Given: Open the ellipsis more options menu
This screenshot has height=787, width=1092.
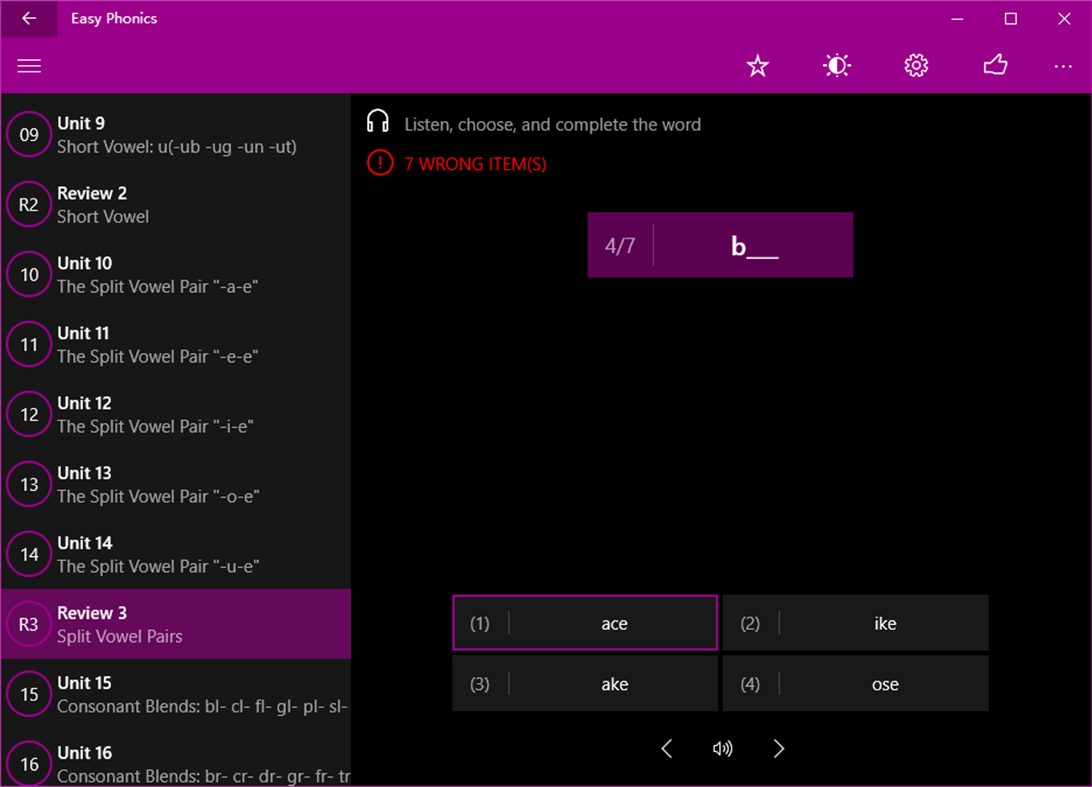Looking at the screenshot, I should tap(1062, 66).
